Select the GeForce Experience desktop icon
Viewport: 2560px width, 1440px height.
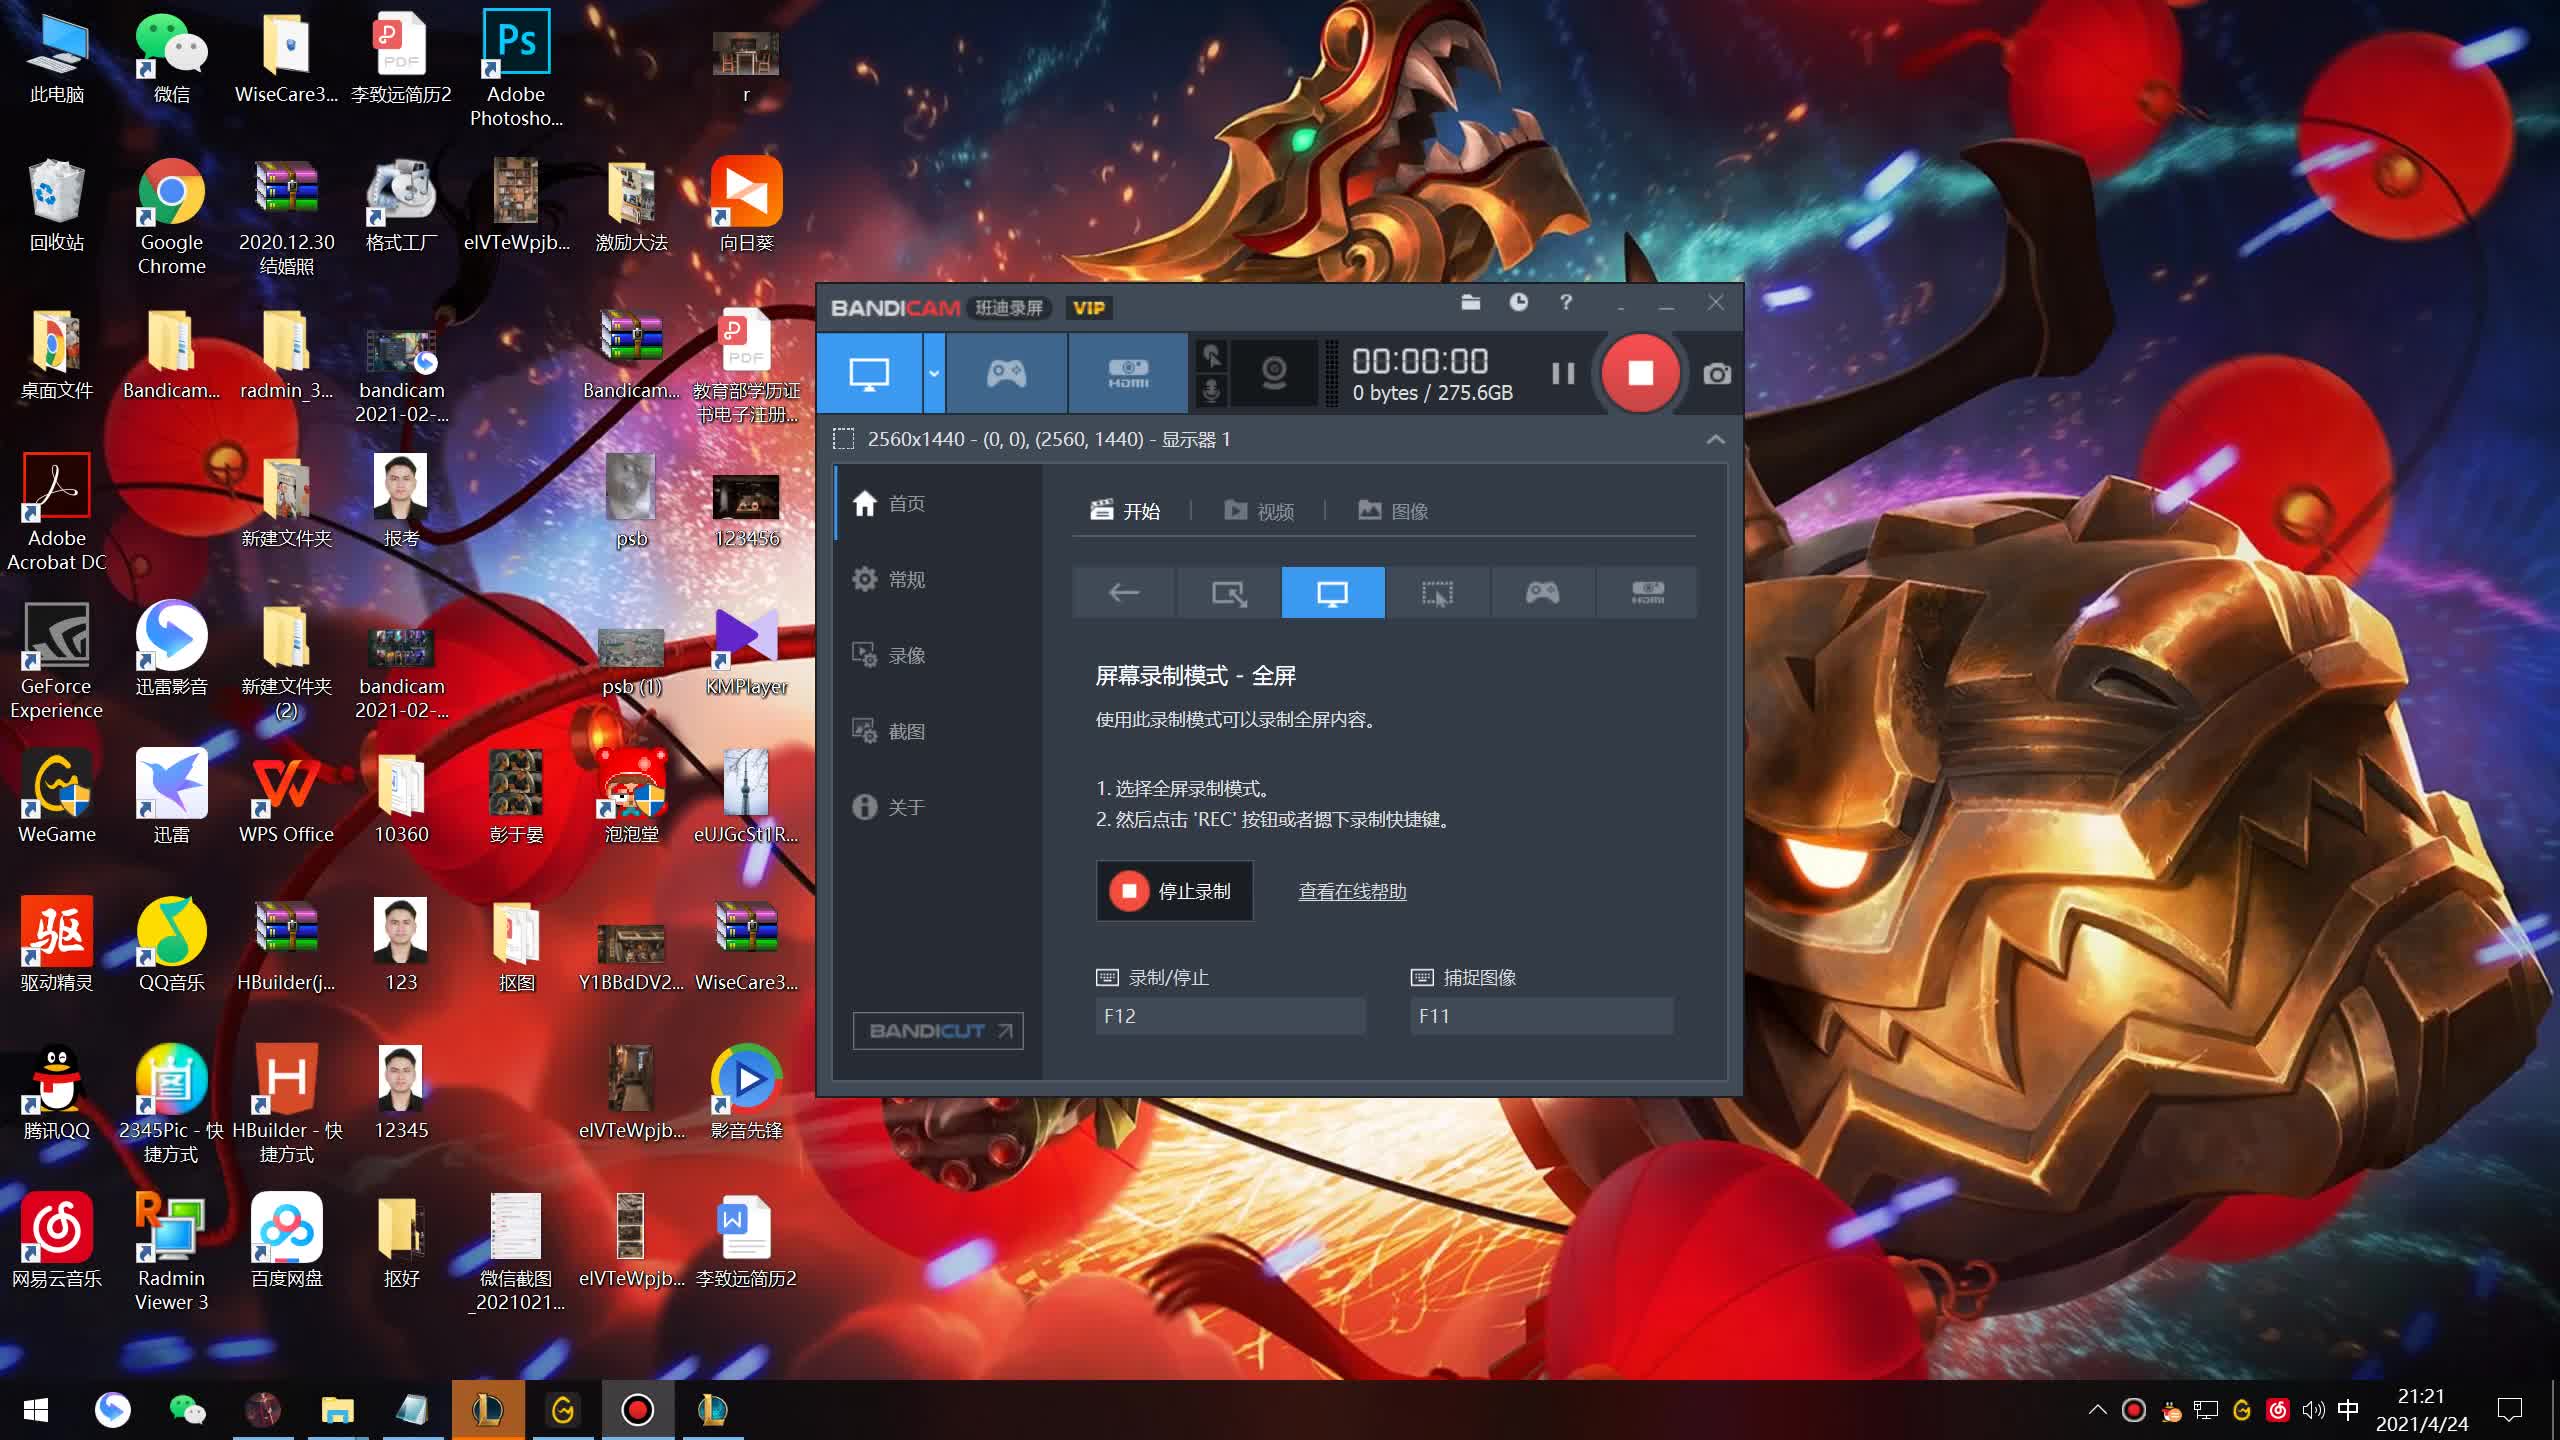click(56, 660)
